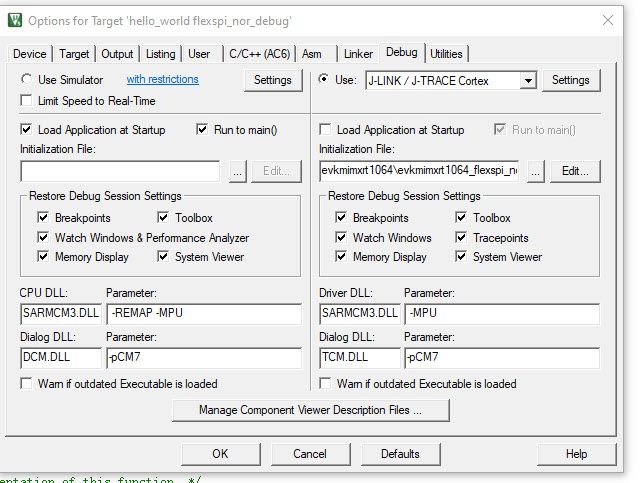Click the J-LINK -pCM7 parameter field

[x=502, y=358]
